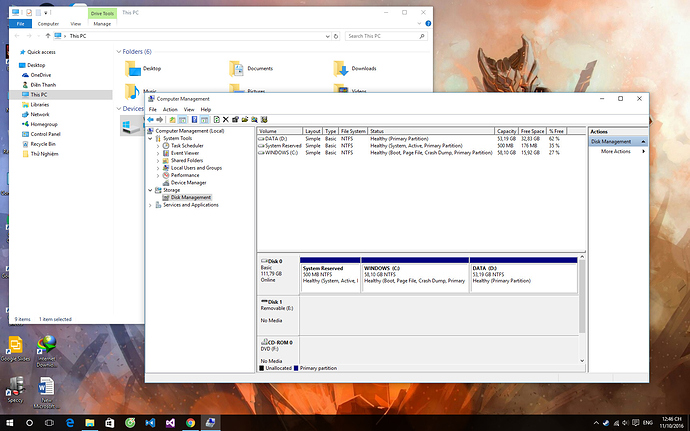Select Shared Folders in the console tree
This screenshot has width=690, height=431.
(187, 160)
